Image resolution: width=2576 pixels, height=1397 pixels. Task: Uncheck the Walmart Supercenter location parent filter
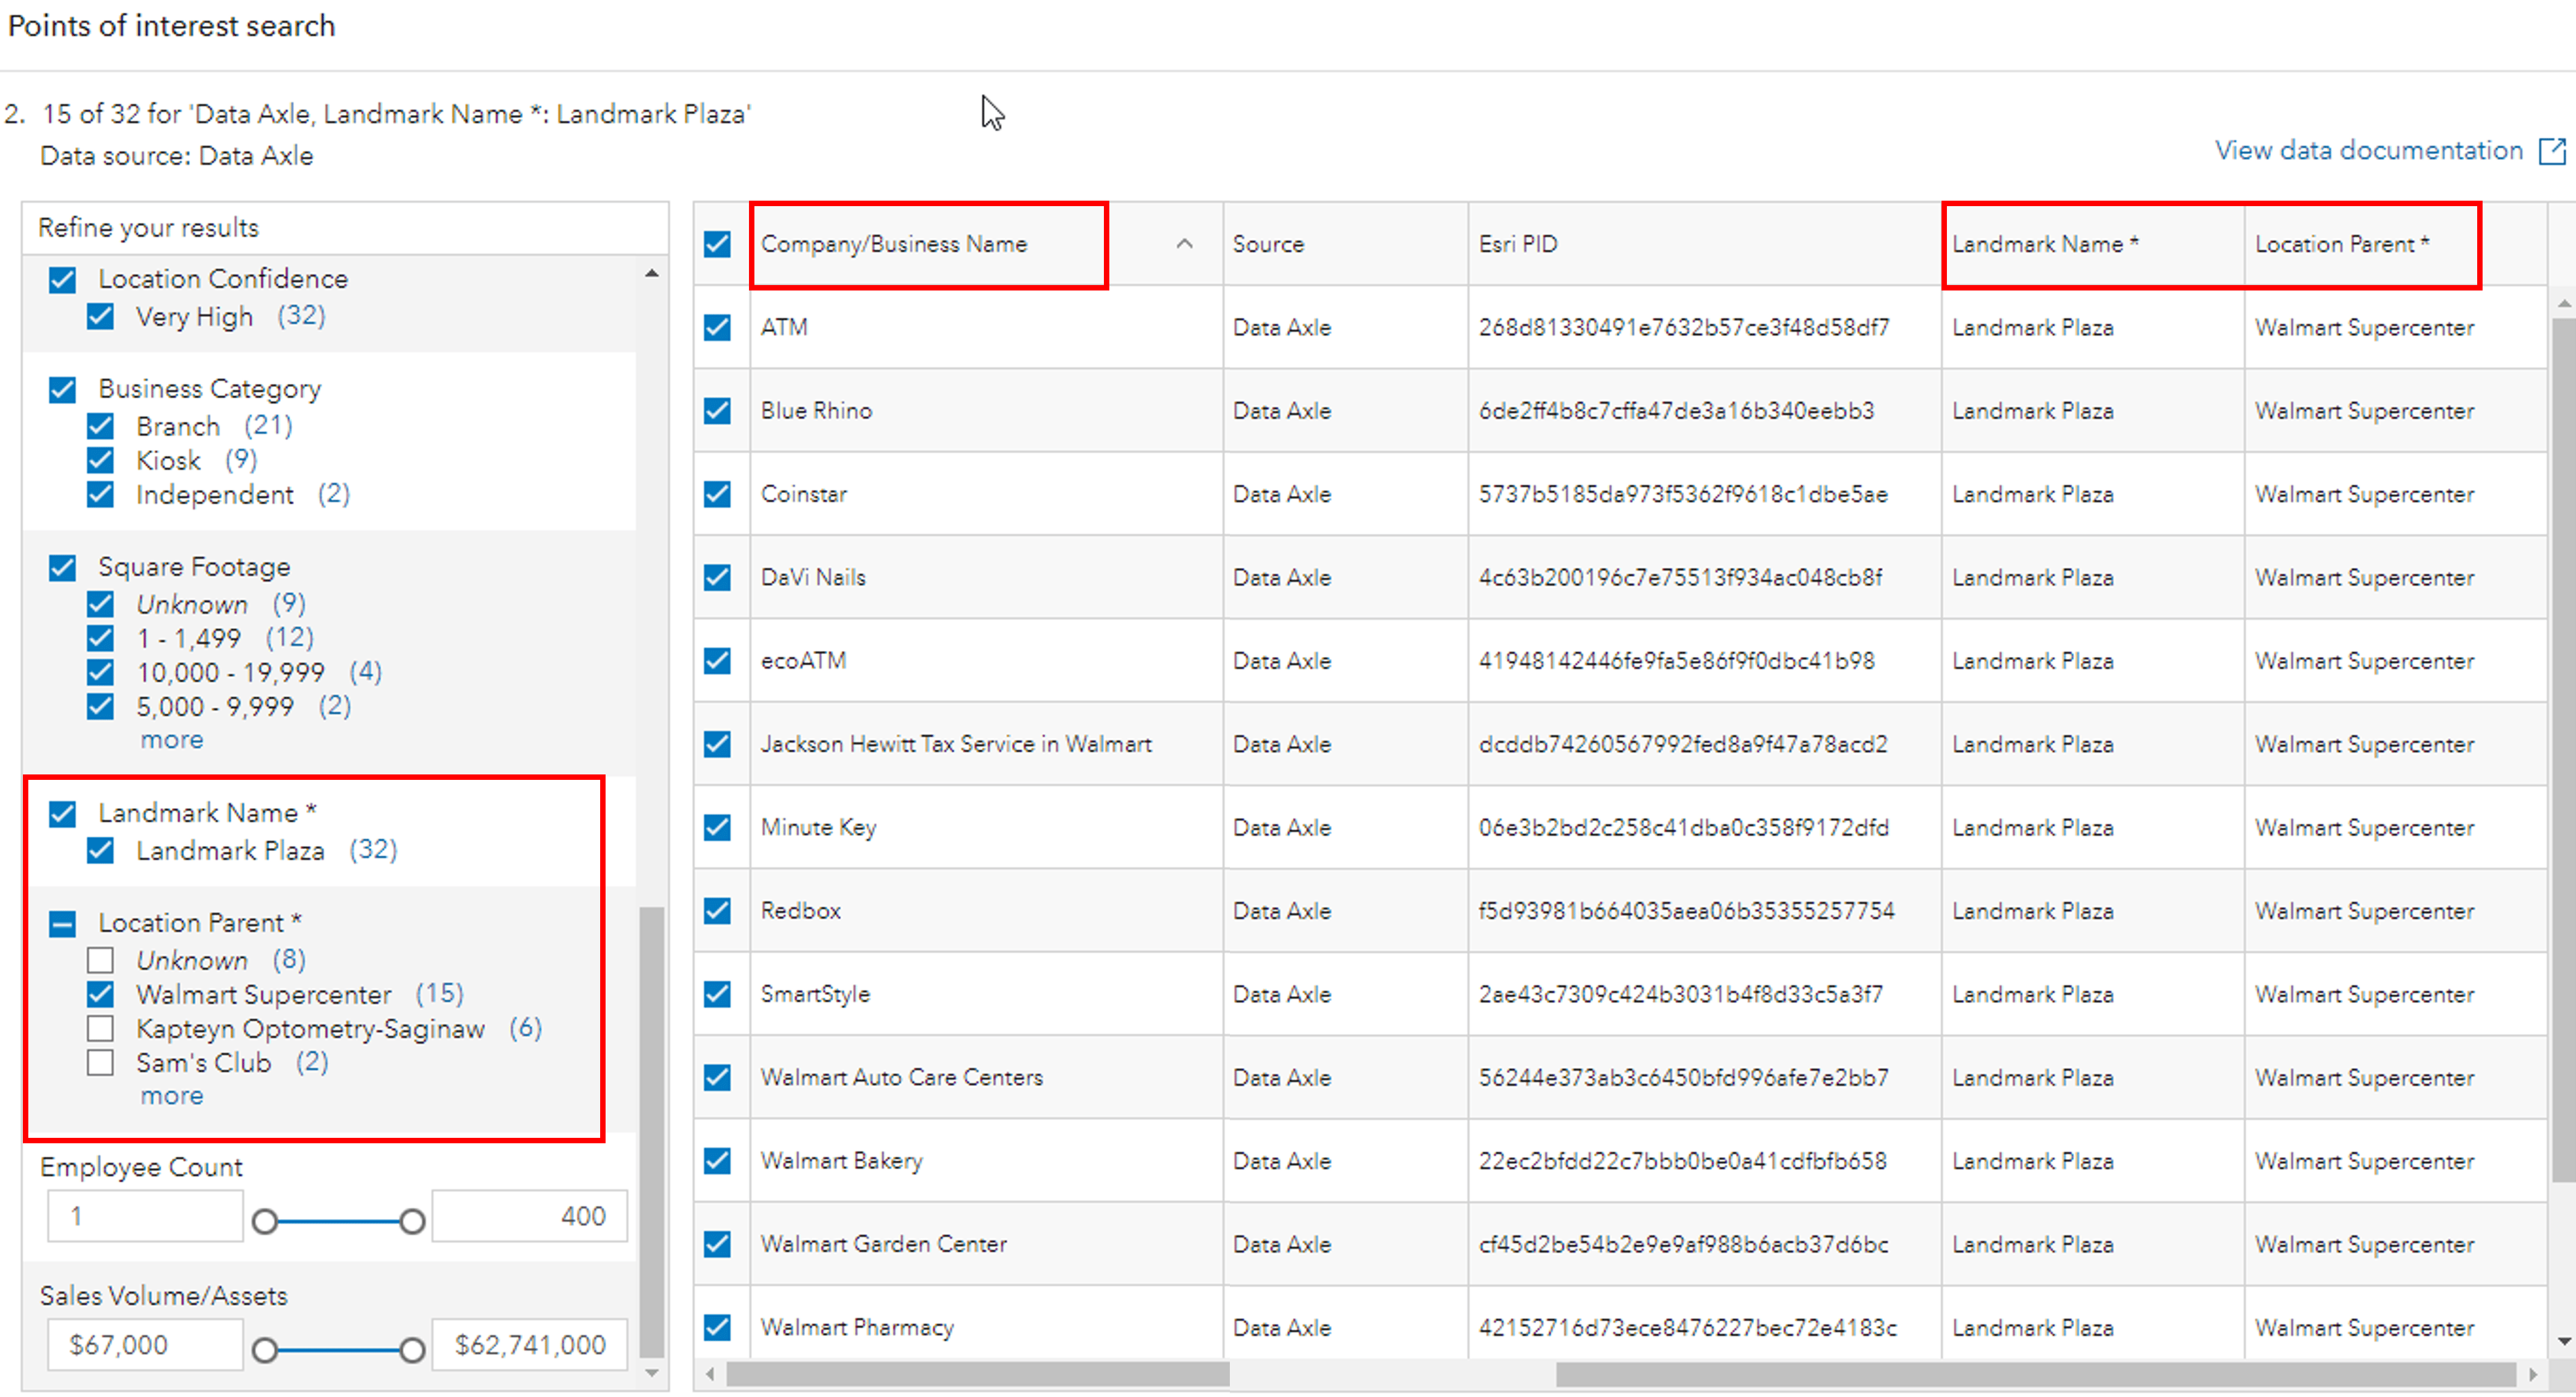100,994
